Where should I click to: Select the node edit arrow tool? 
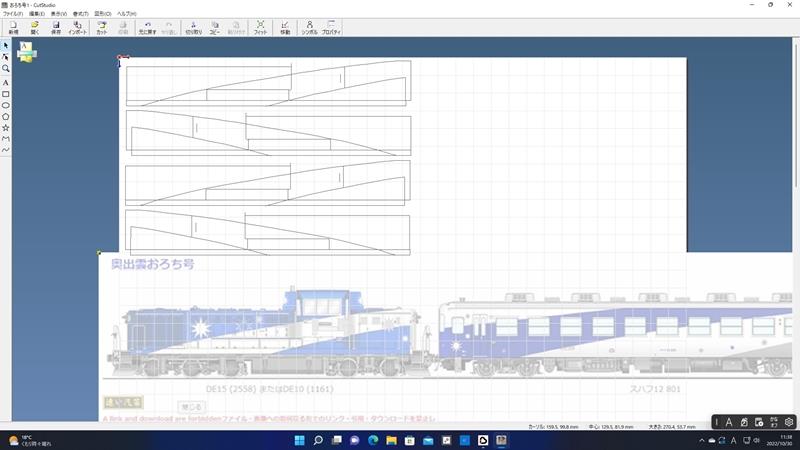(6, 57)
